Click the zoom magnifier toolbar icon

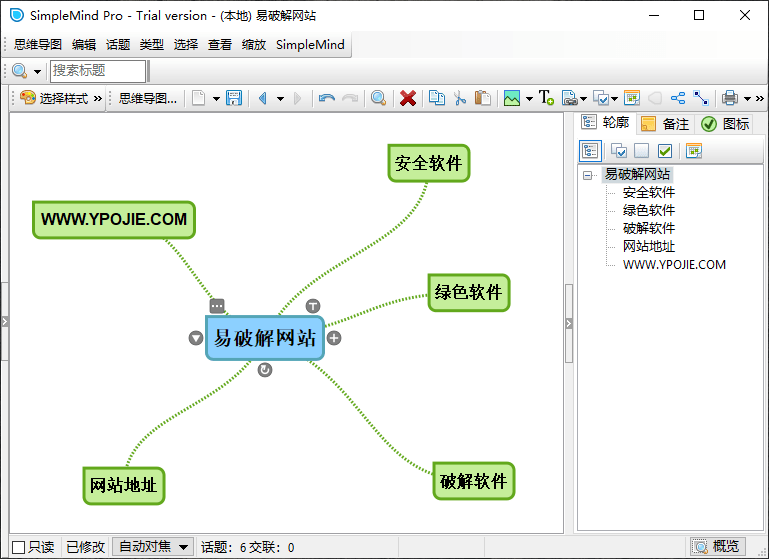point(379,99)
